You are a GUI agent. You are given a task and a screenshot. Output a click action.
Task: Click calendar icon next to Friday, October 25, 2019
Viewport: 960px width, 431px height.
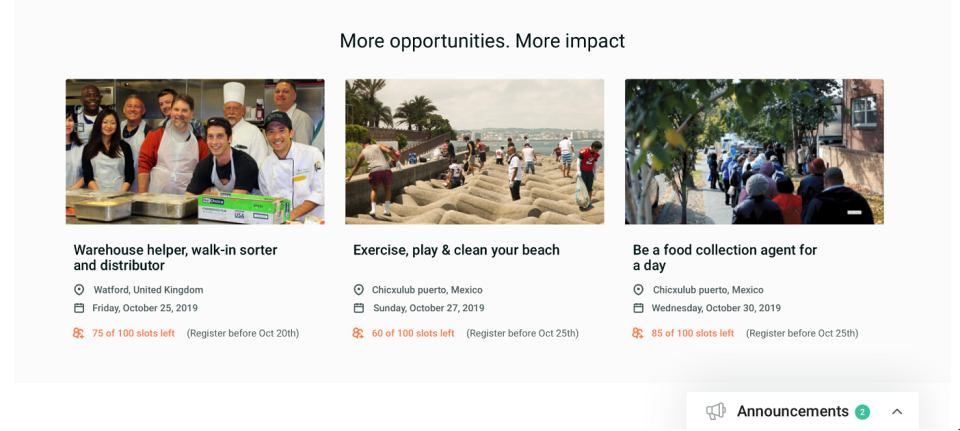point(79,308)
